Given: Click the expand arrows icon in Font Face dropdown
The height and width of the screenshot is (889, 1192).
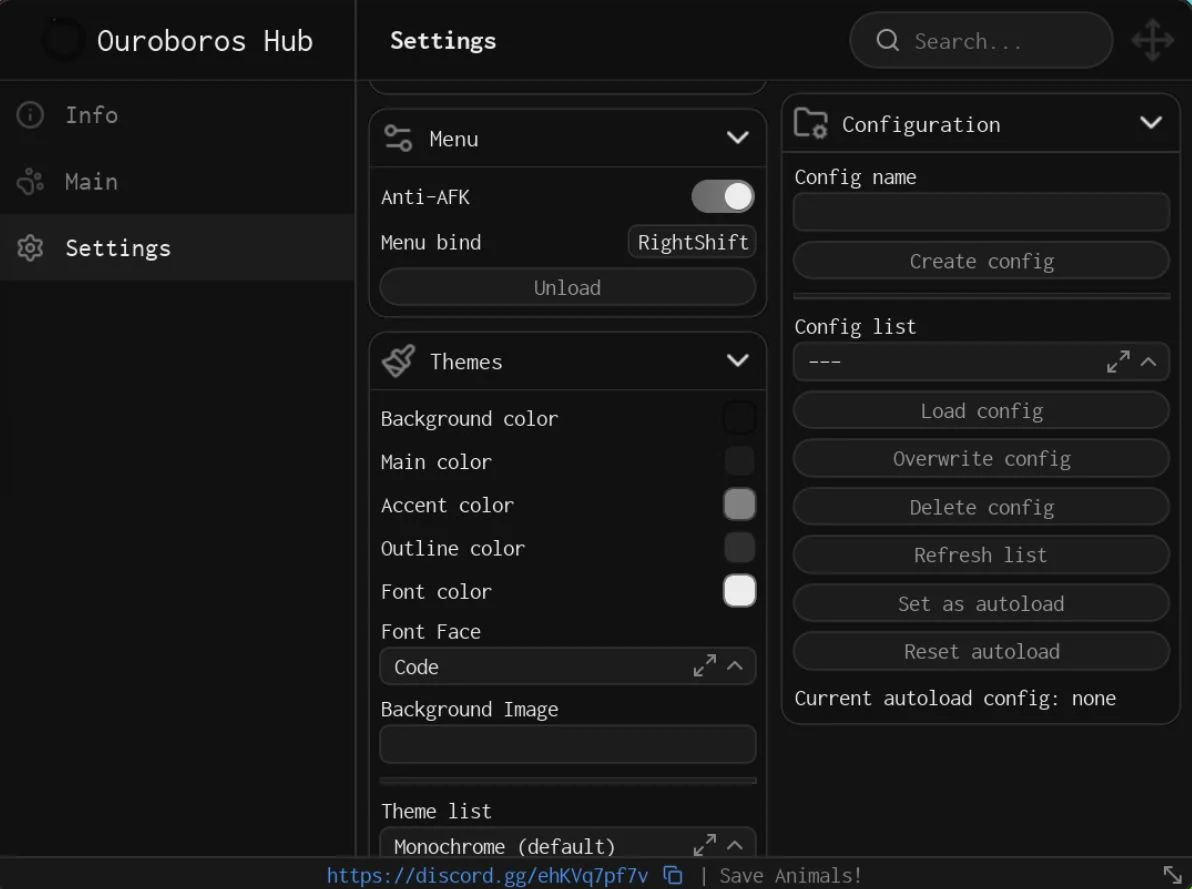Looking at the screenshot, I should [x=705, y=666].
